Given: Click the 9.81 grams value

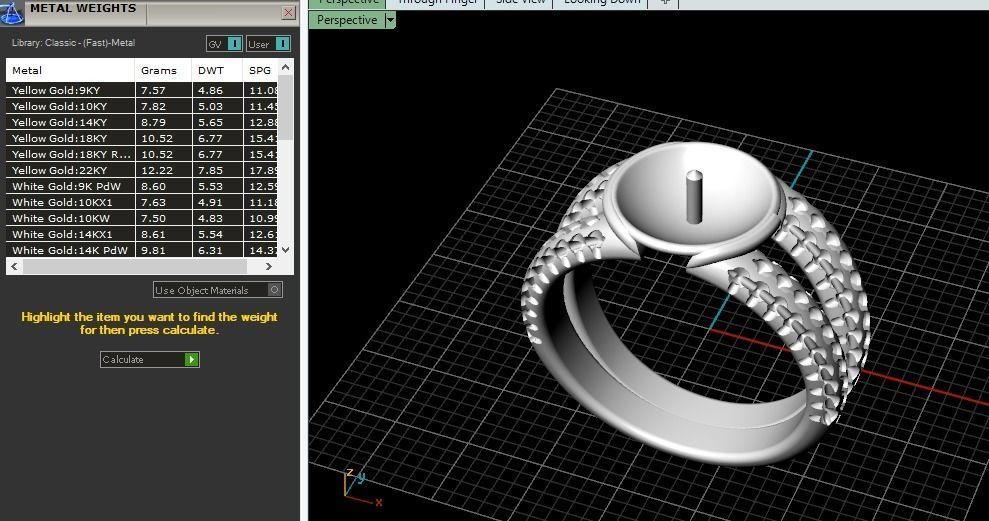Looking at the screenshot, I should click(153, 250).
